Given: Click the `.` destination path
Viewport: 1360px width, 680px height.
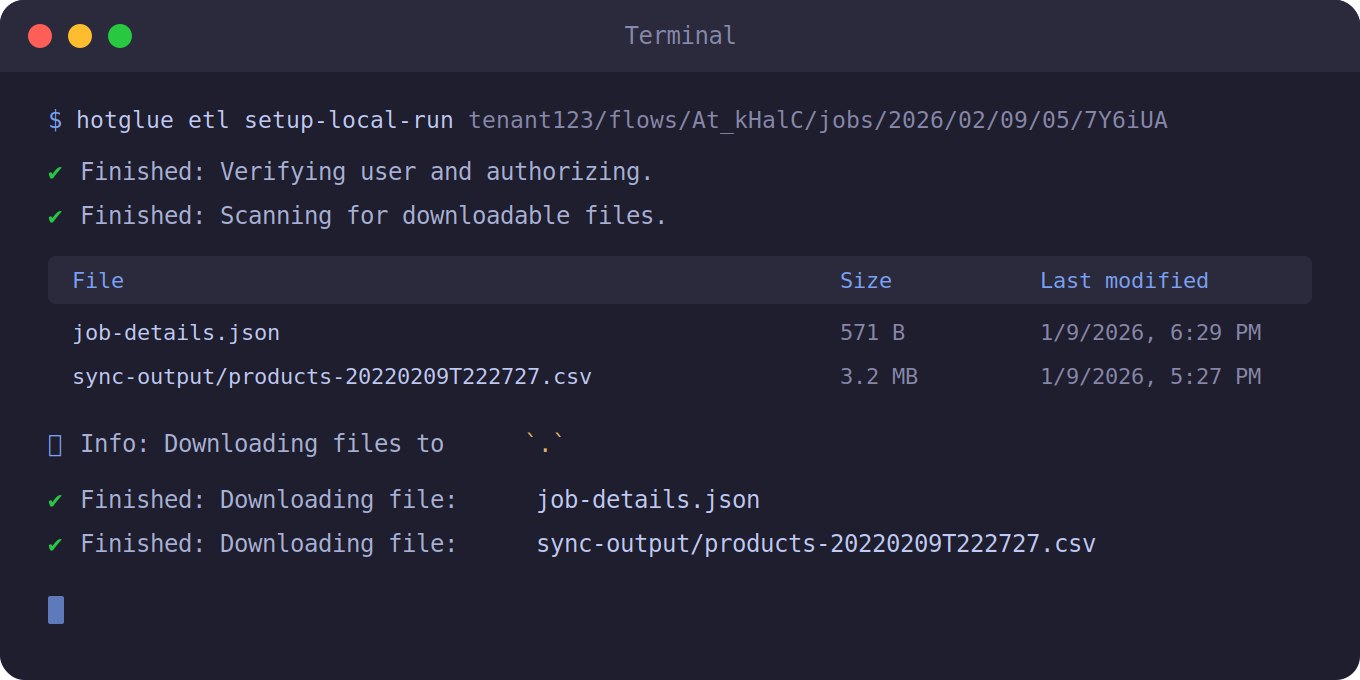Looking at the screenshot, I should [545, 444].
